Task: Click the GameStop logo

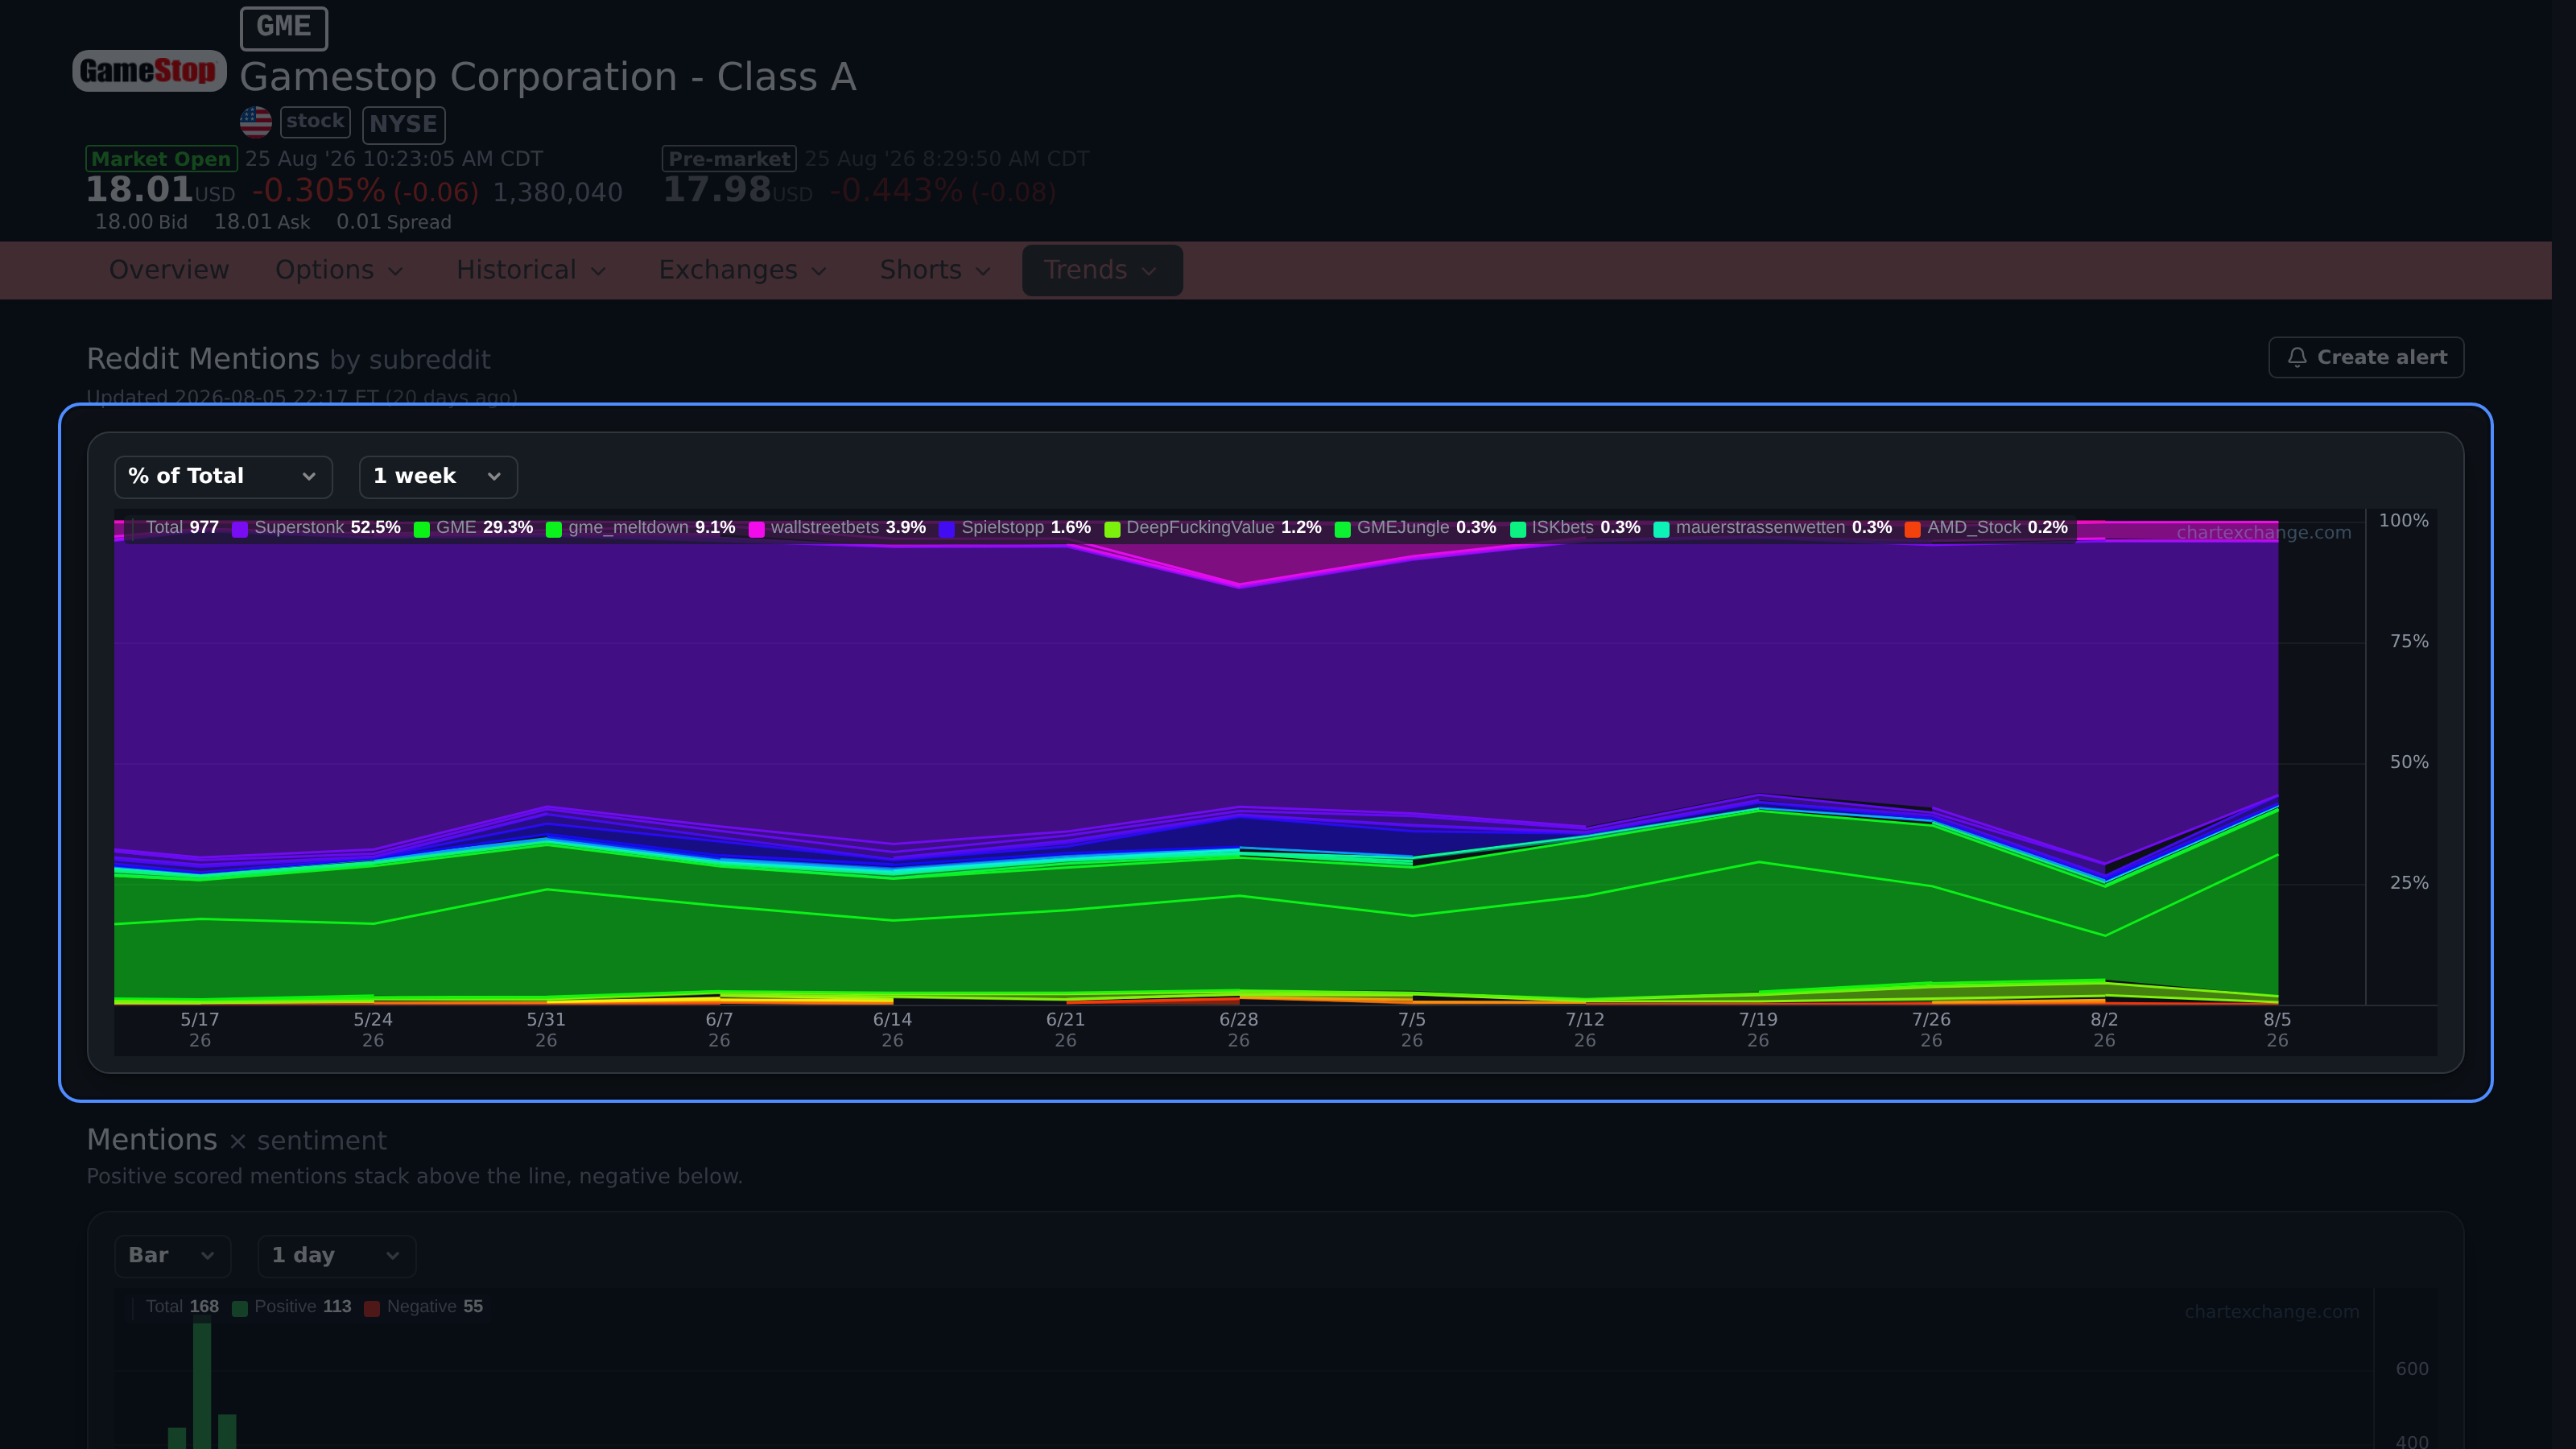Action: [x=149, y=71]
